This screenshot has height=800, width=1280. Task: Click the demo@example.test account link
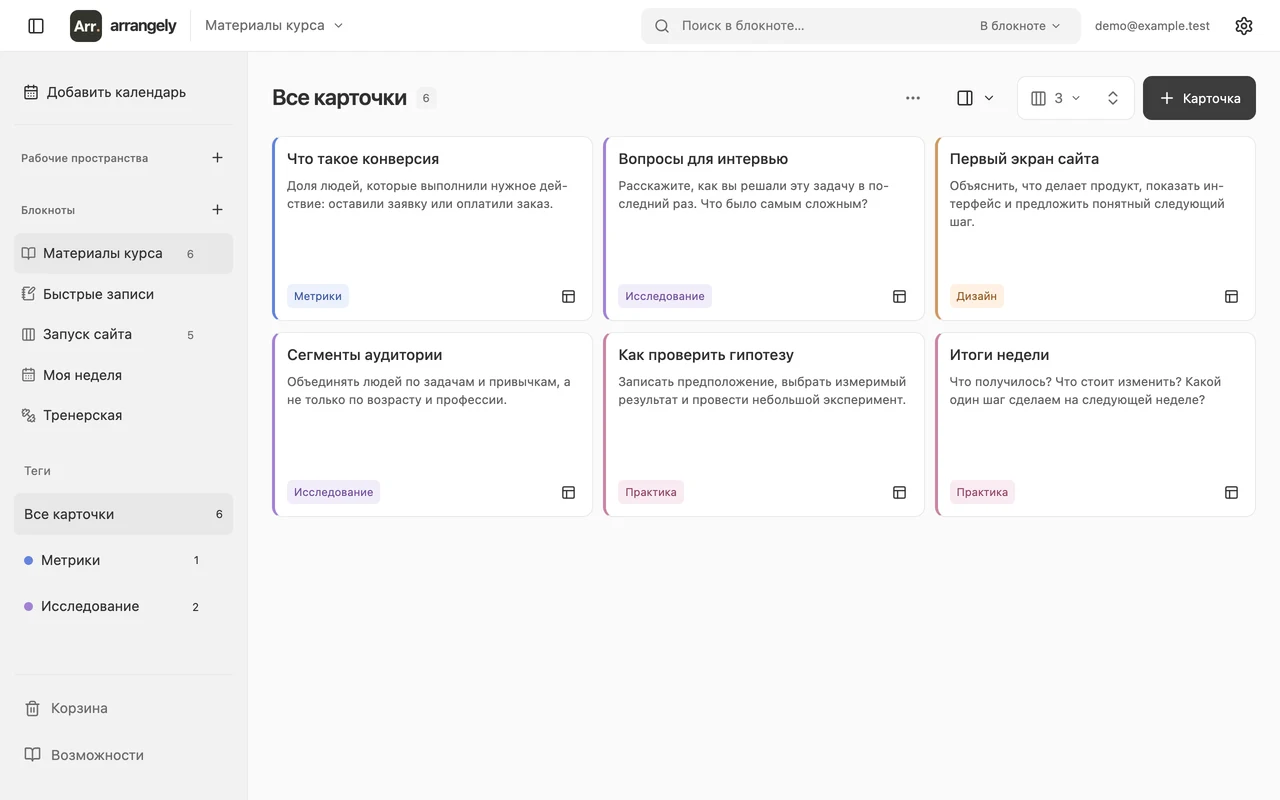[1152, 26]
